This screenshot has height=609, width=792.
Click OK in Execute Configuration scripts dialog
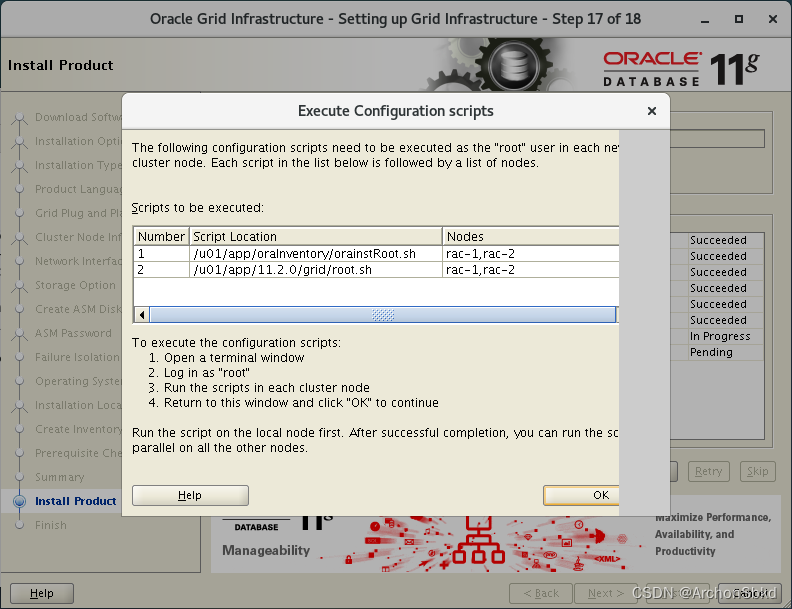pos(581,495)
